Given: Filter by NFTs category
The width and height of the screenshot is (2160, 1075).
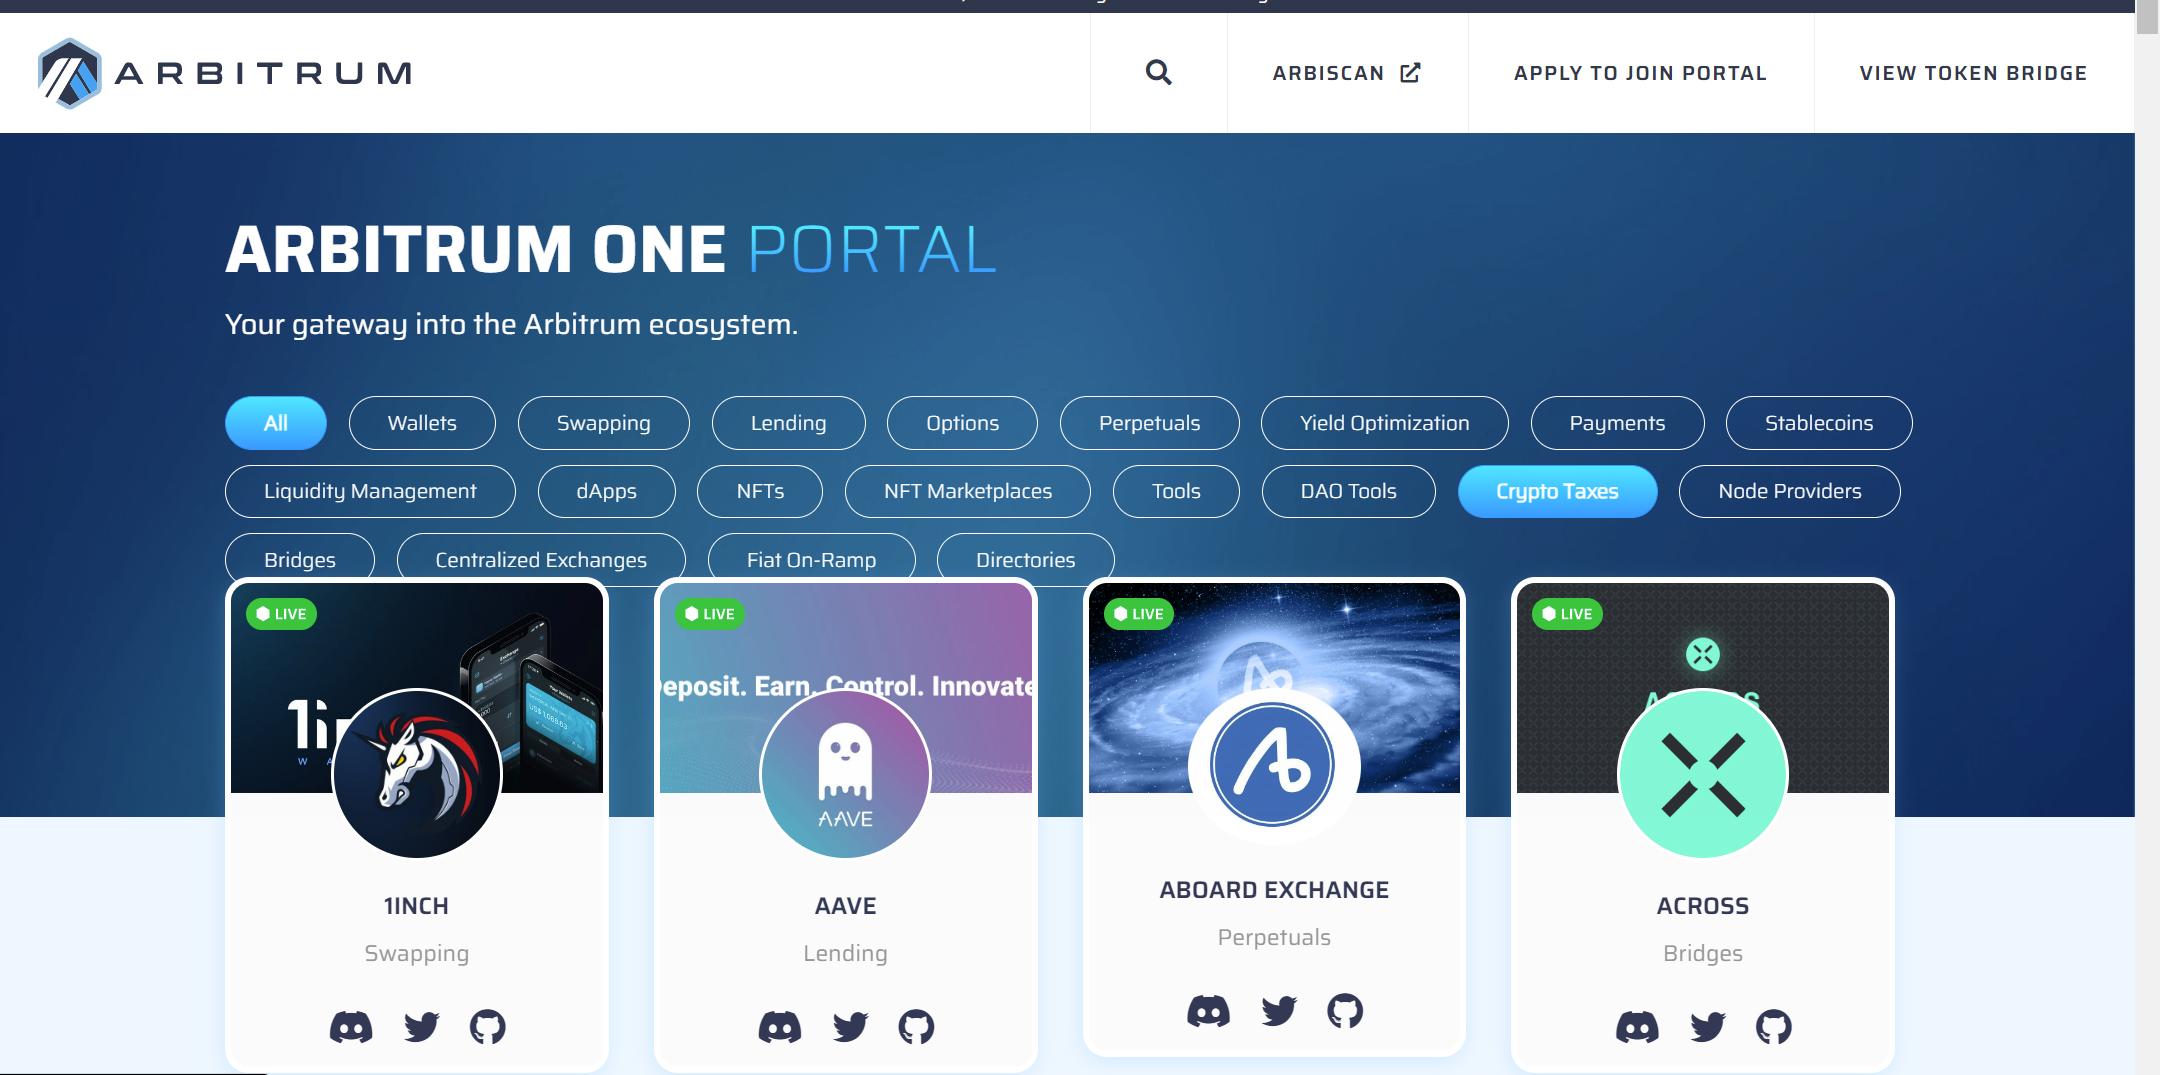Looking at the screenshot, I should [760, 491].
